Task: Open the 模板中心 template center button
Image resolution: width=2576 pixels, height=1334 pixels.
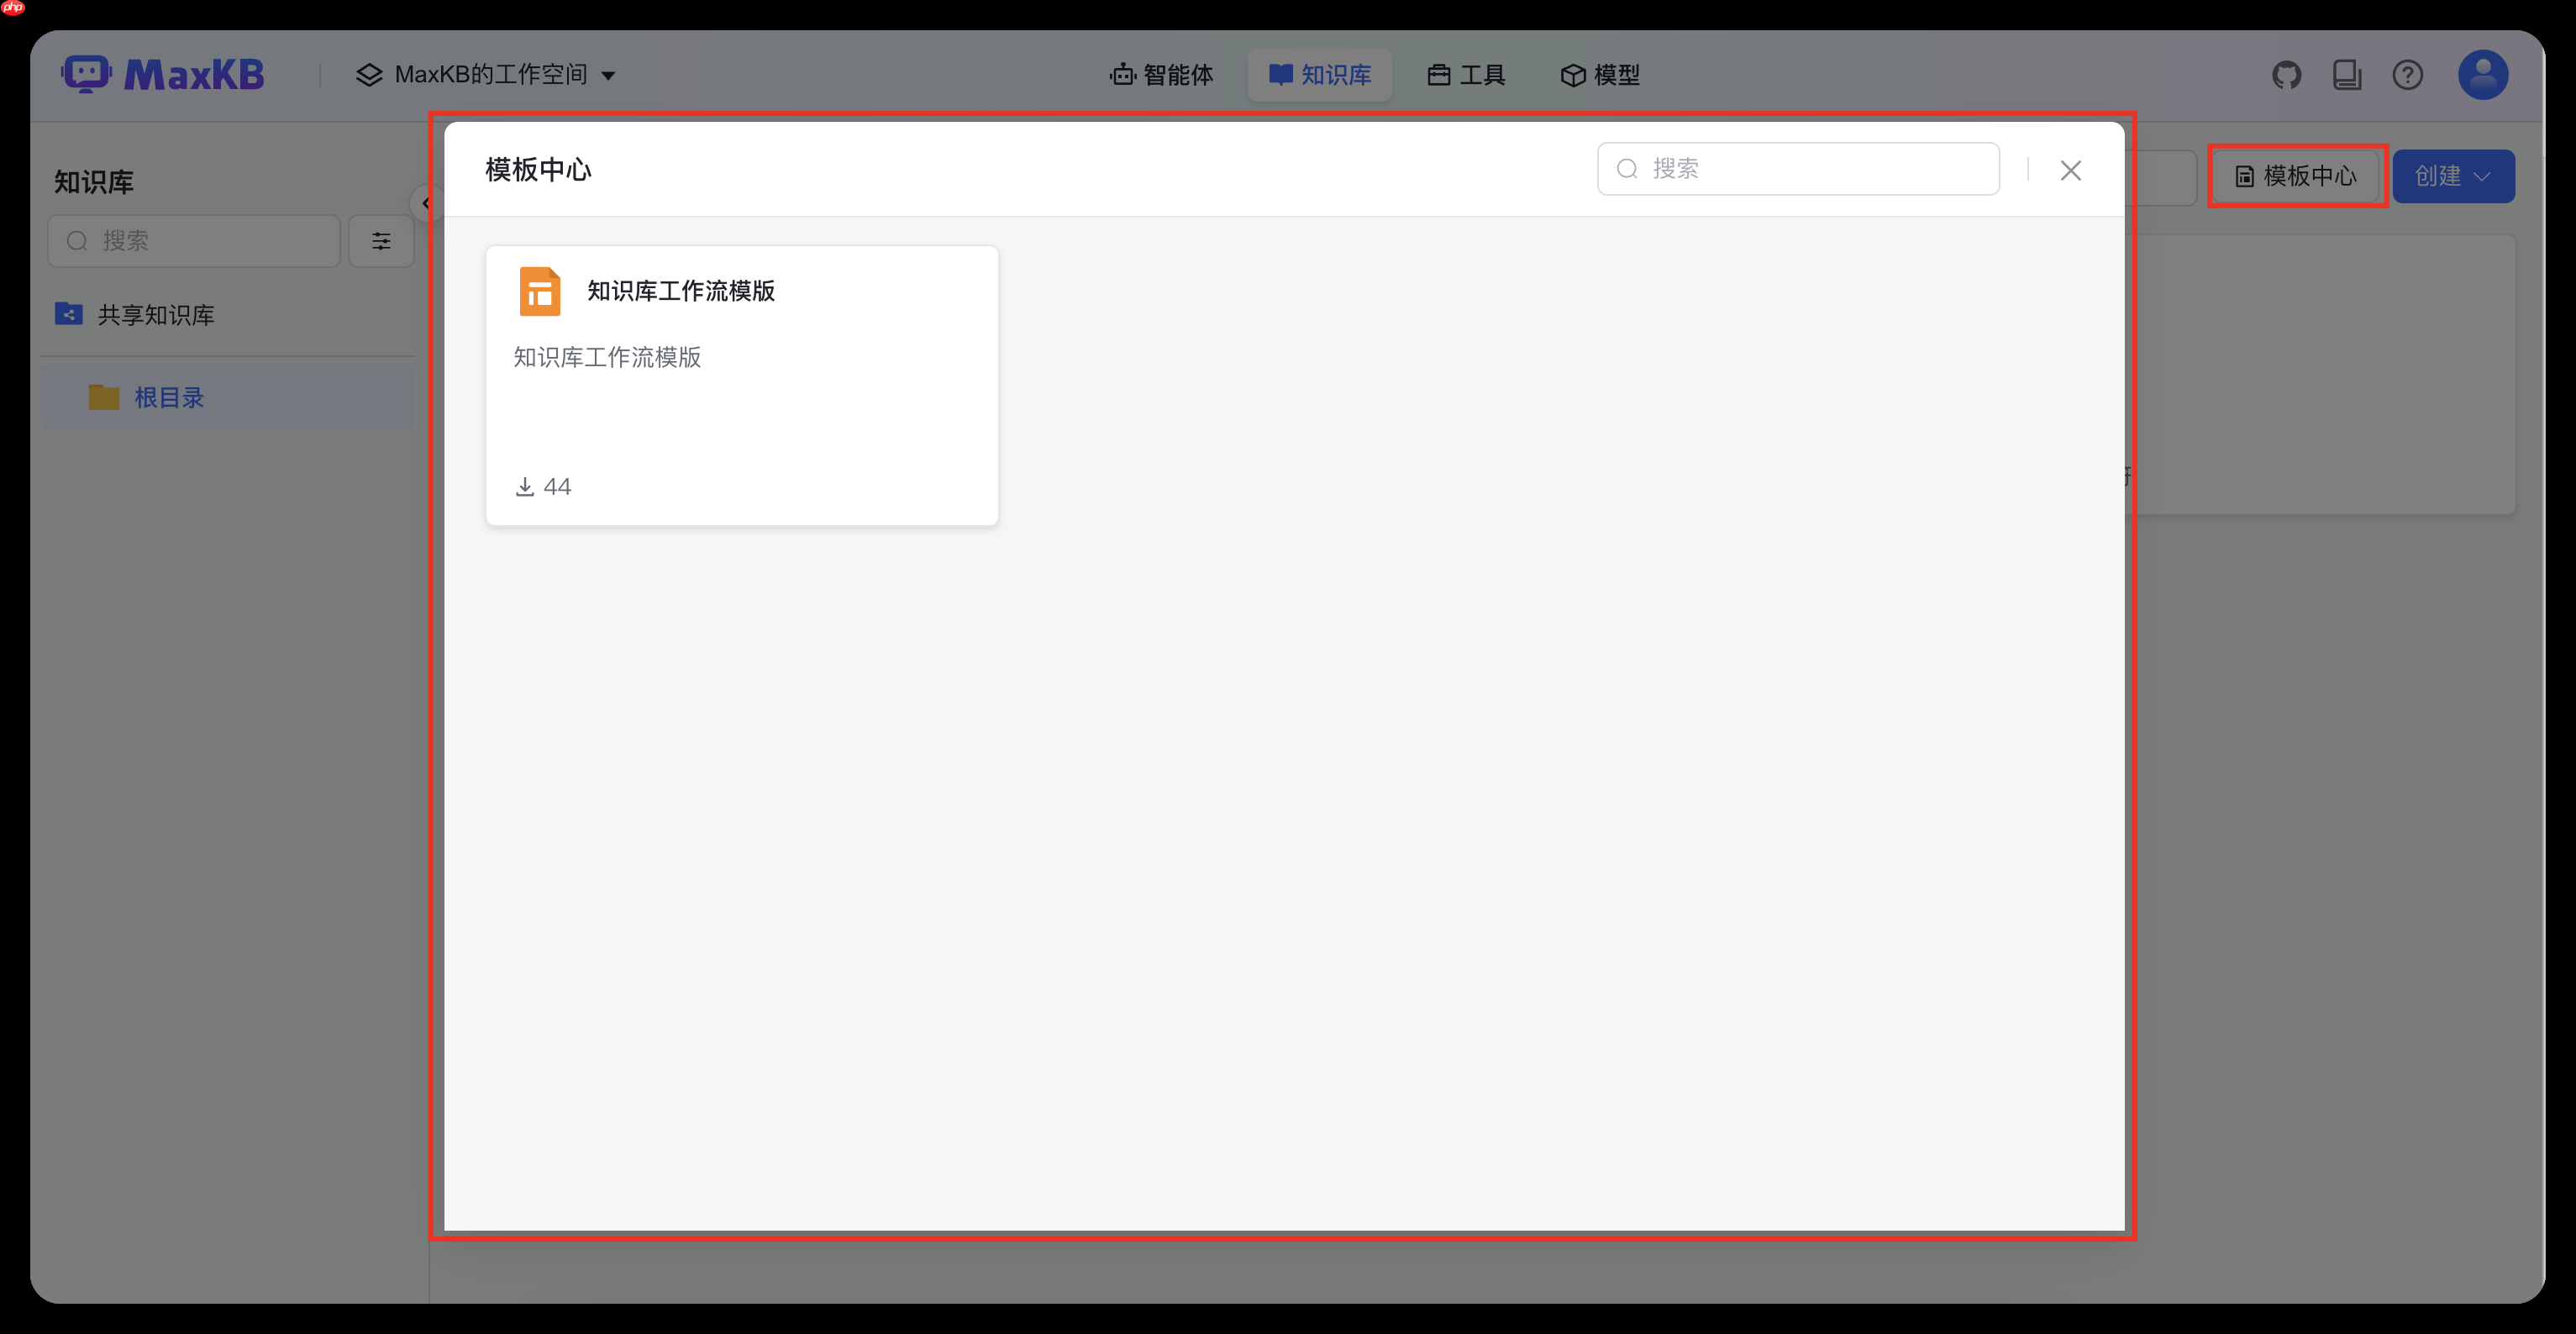Action: (x=2296, y=176)
